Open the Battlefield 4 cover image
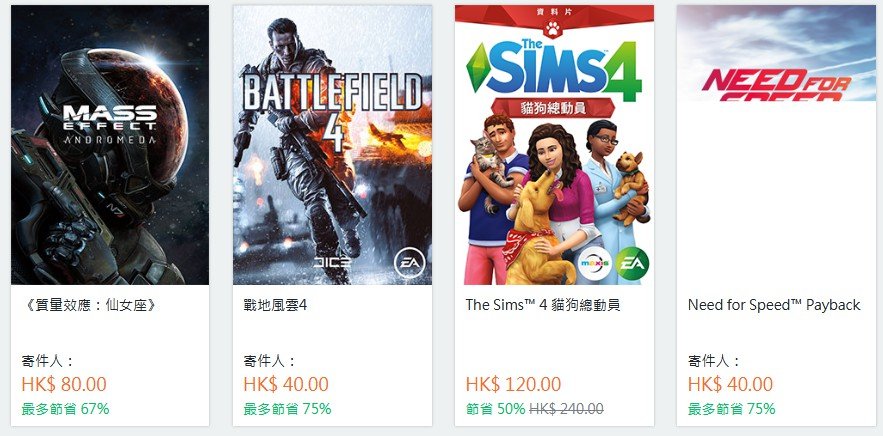 pos(332,145)
